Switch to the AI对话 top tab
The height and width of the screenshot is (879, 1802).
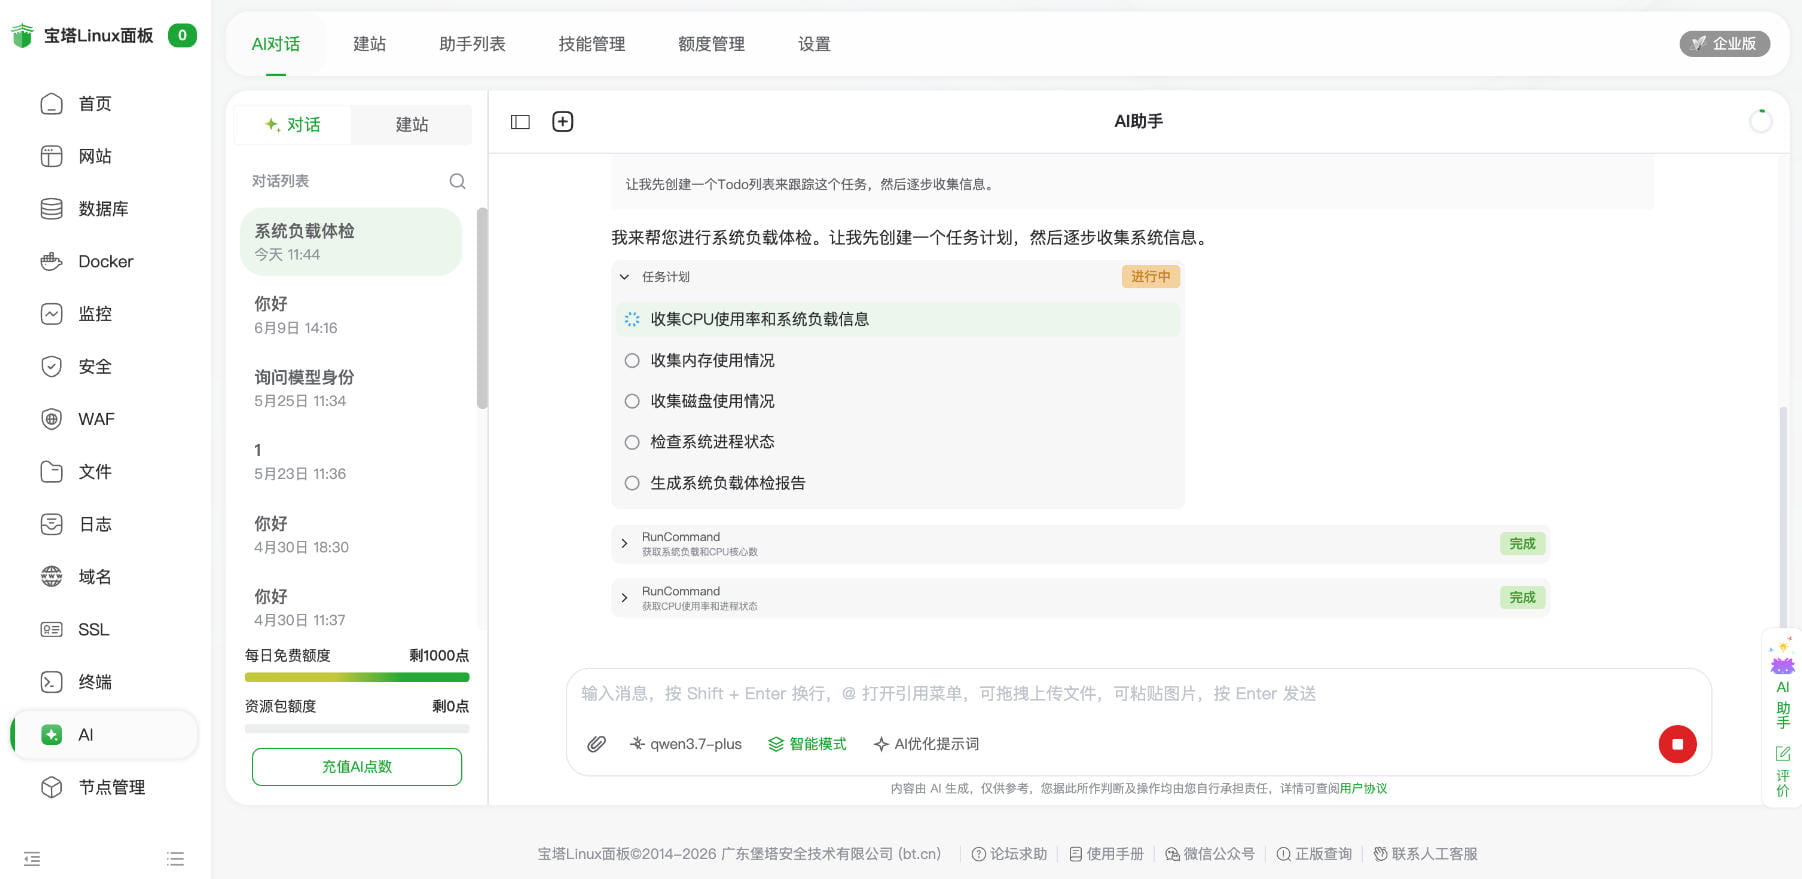click(276, 44)
